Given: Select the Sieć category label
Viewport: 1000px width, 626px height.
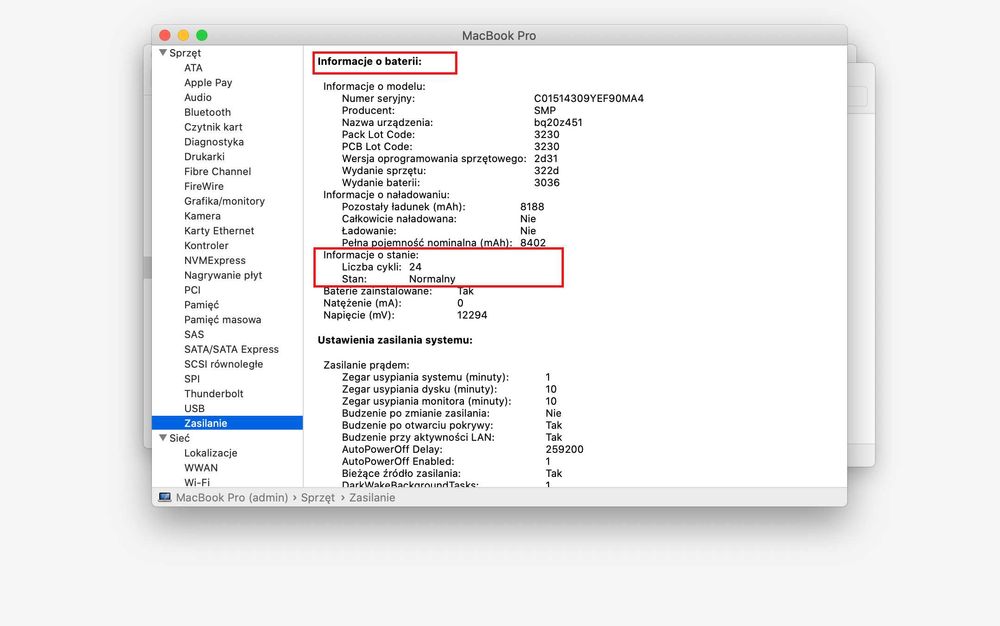Looking at the screenshot, I should (x=179, y=438).
